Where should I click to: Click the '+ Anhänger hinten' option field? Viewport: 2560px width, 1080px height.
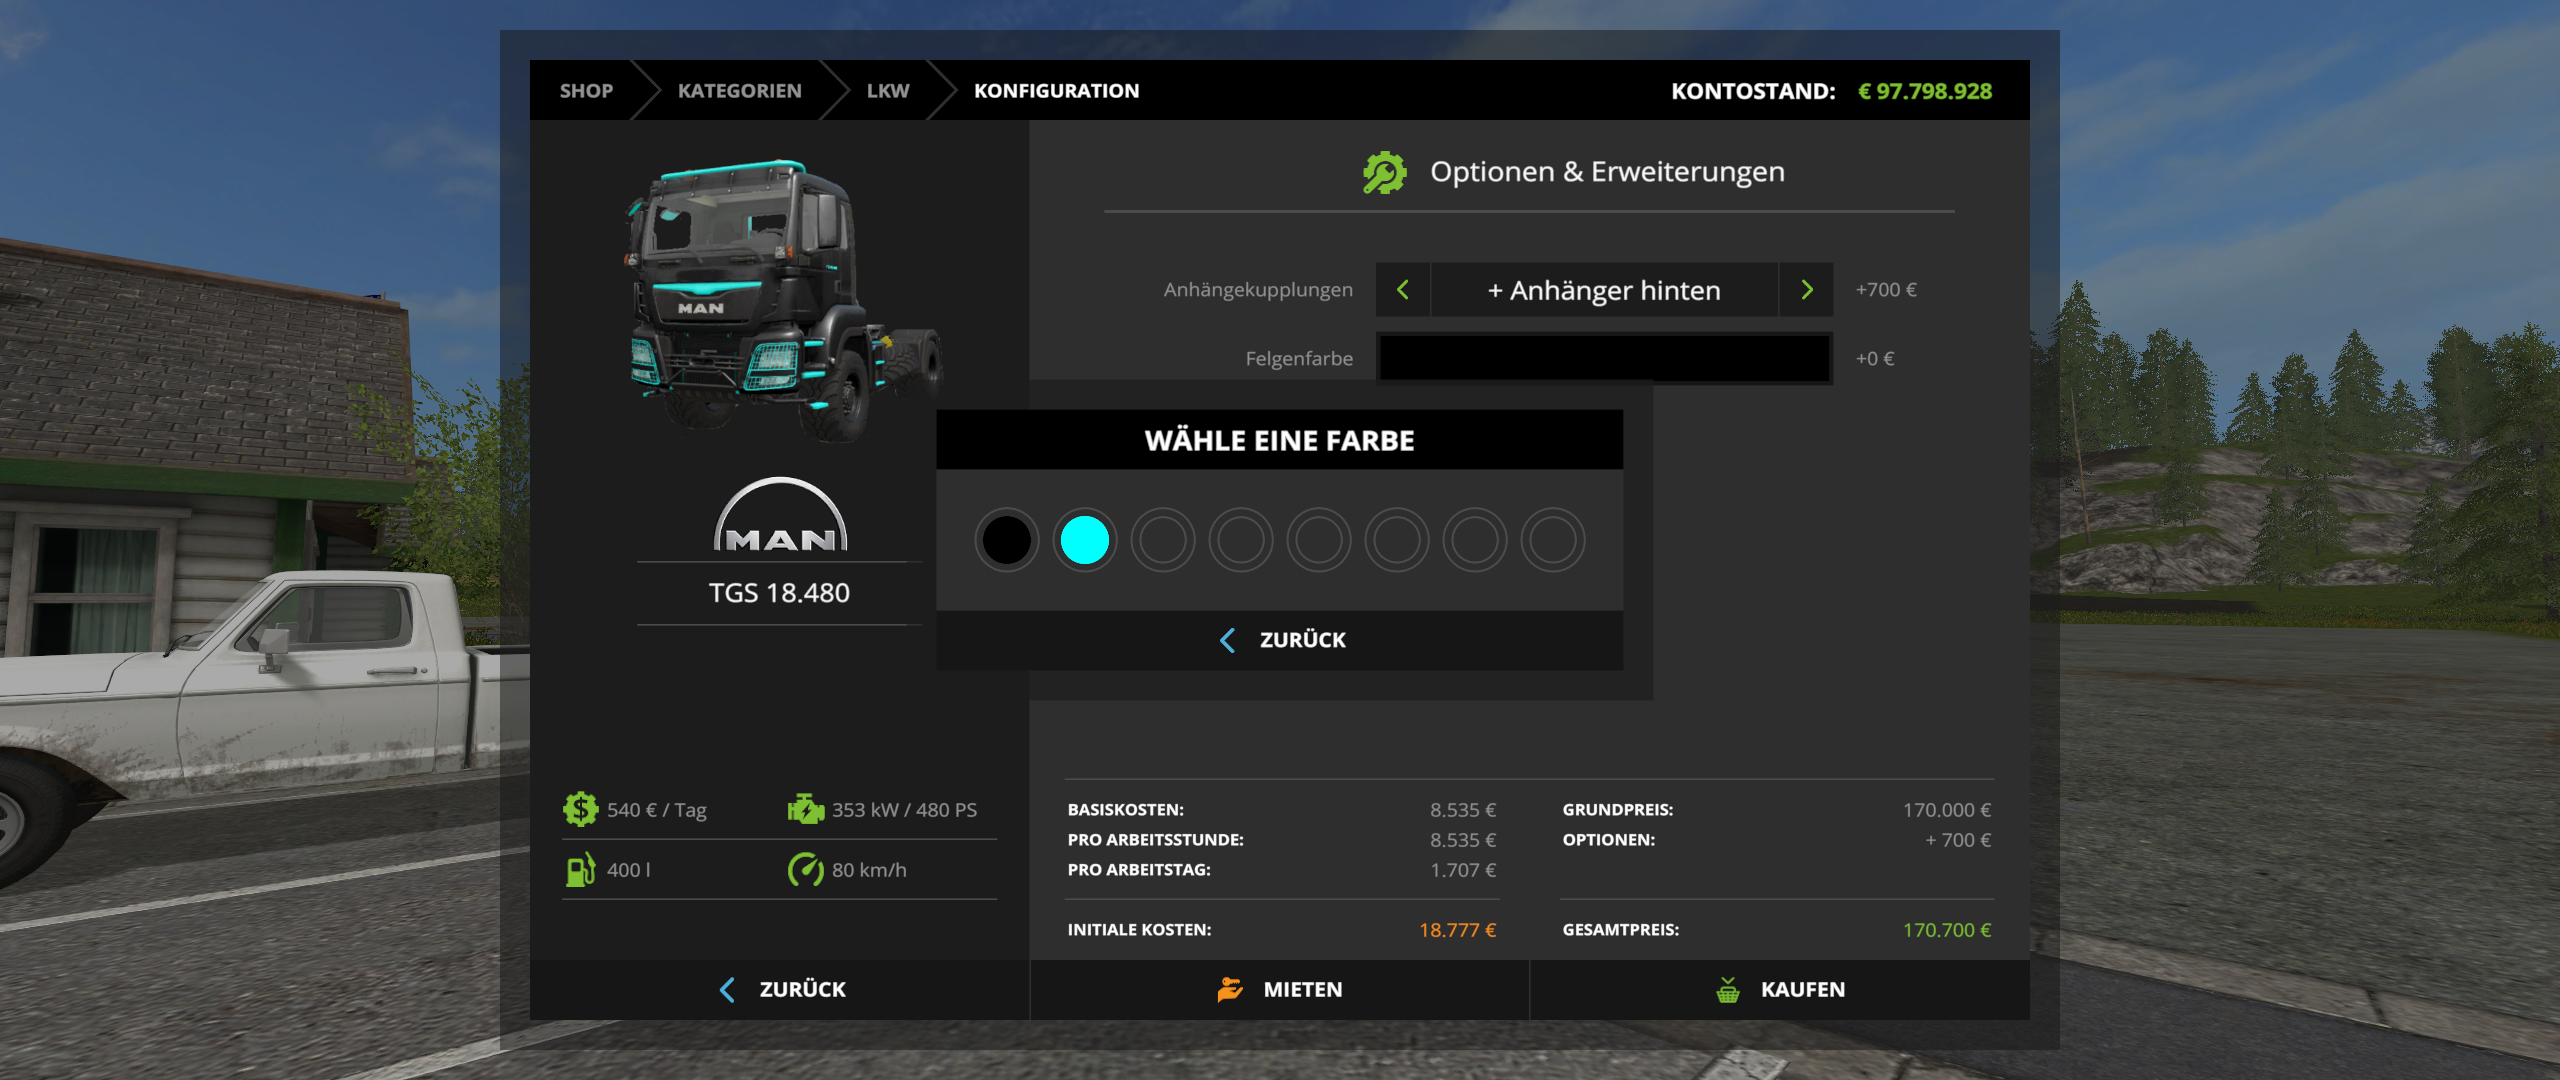point(1604,290)
